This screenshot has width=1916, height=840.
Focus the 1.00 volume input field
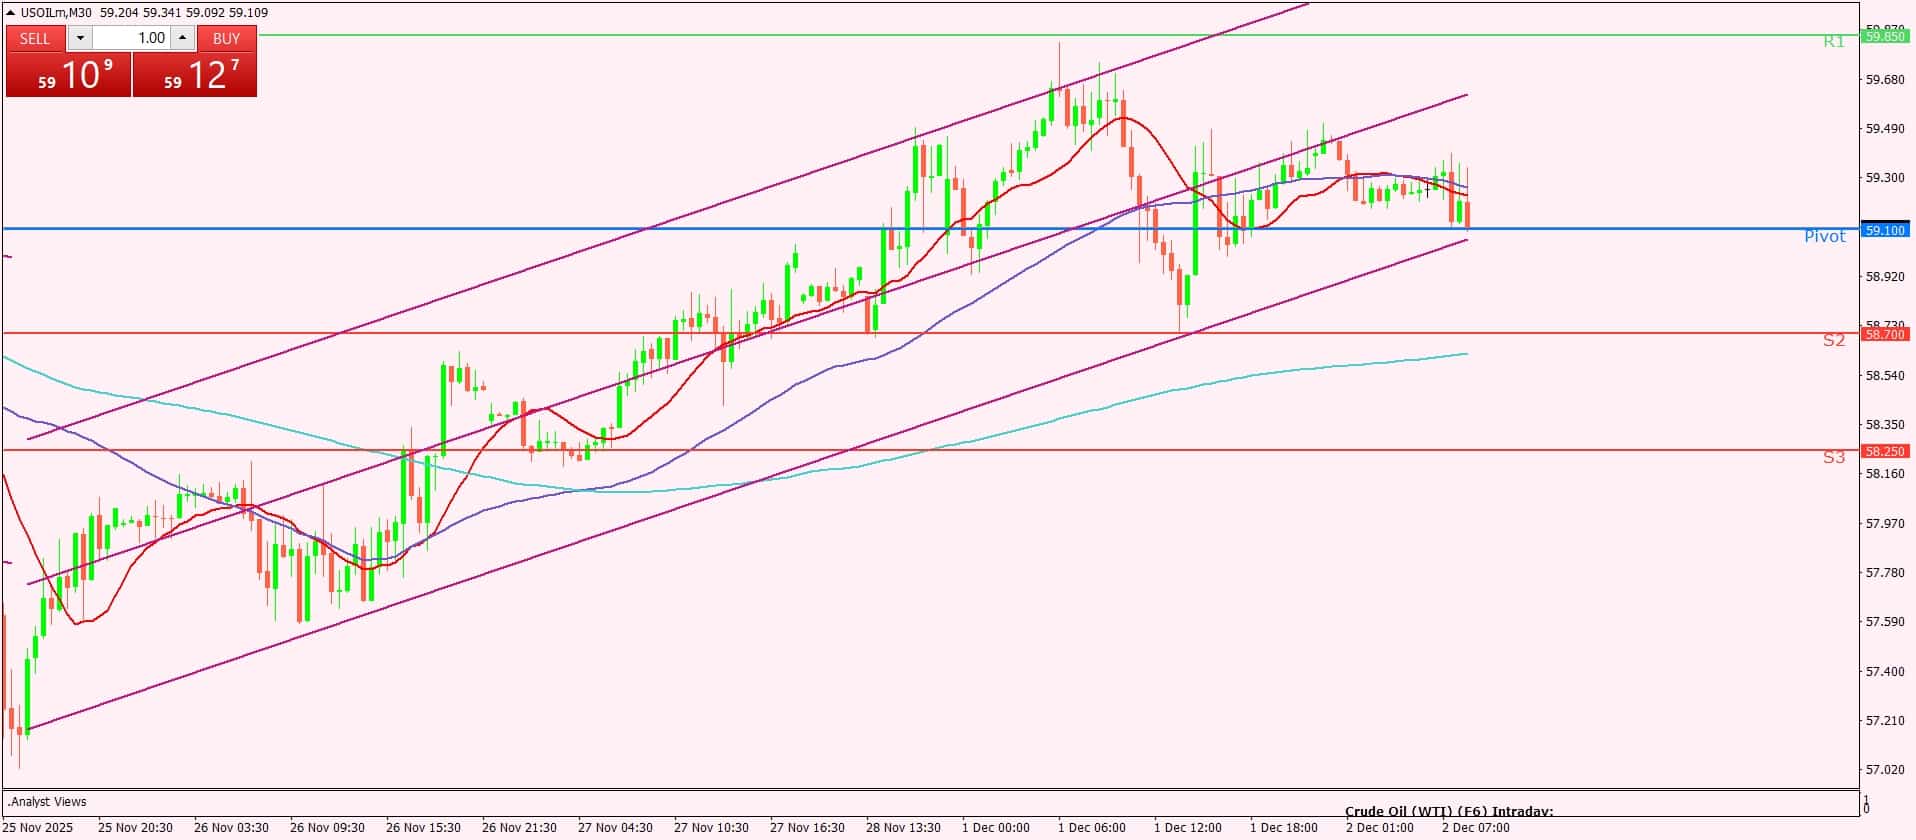pos(132,38)
